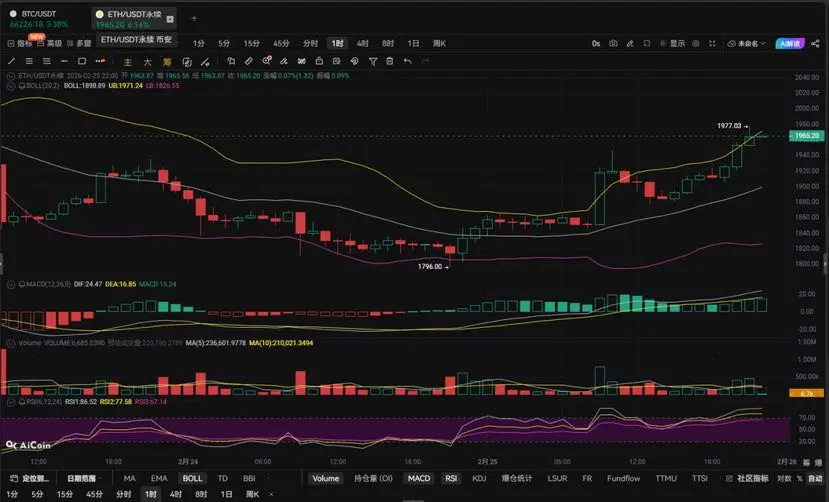Select the horizontal line drawing tool
Viewport: 829px width, 502px height.
point(65,61)
